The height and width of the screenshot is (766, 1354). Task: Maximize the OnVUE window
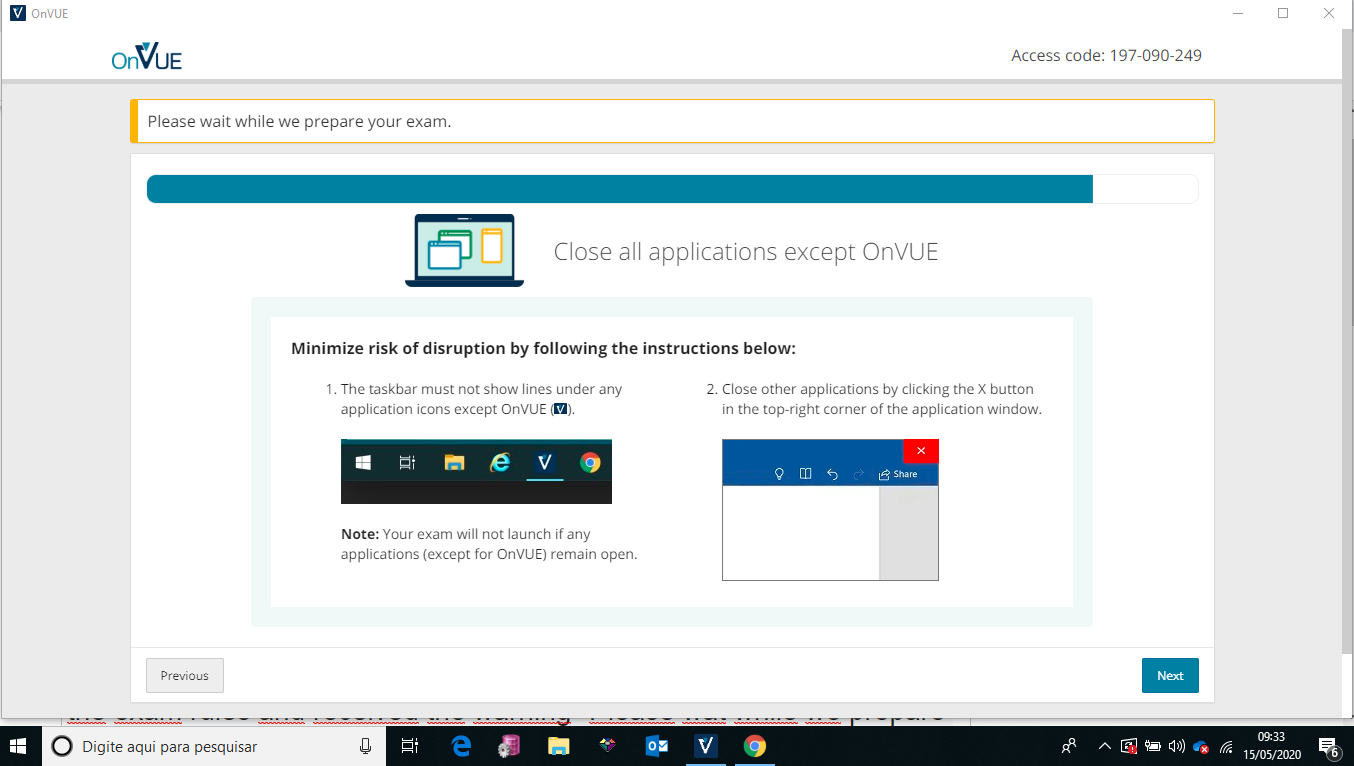1283,13
